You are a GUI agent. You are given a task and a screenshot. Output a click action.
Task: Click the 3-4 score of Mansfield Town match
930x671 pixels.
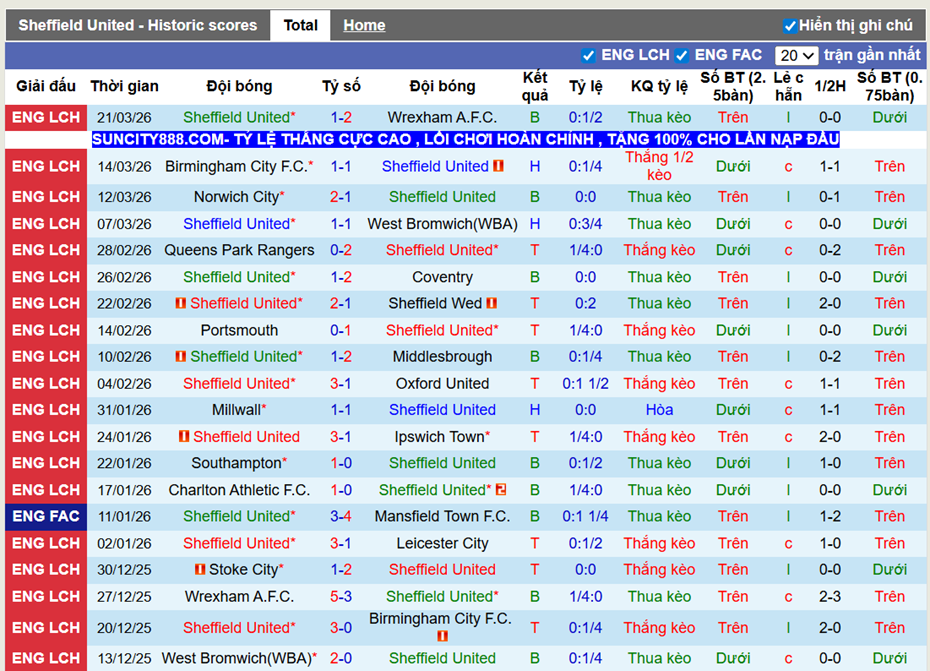[x=341, y=516]
